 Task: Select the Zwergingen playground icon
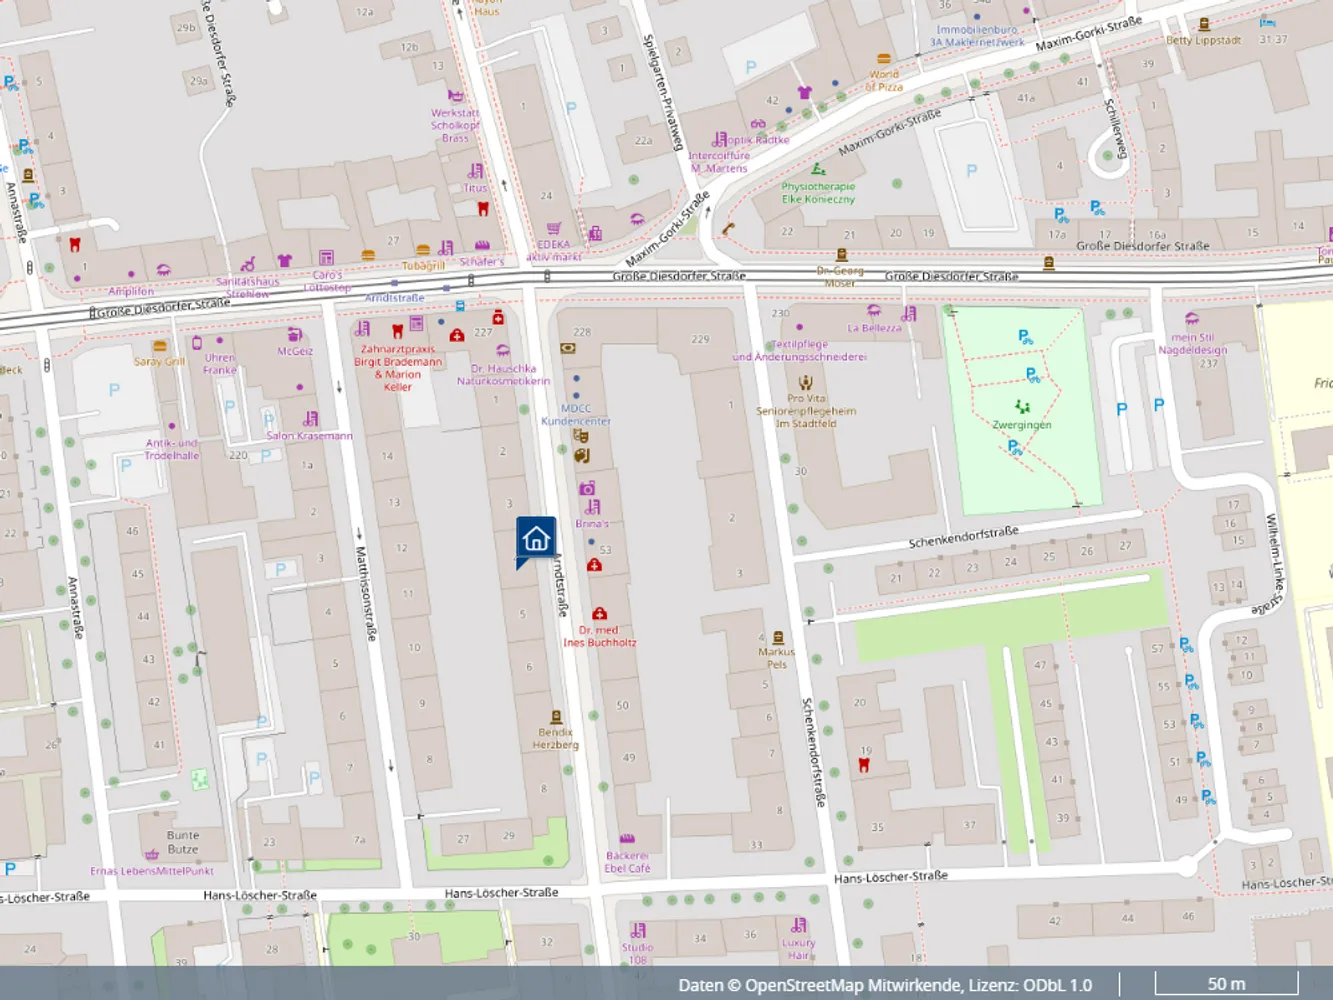[x=1022, y=407]
